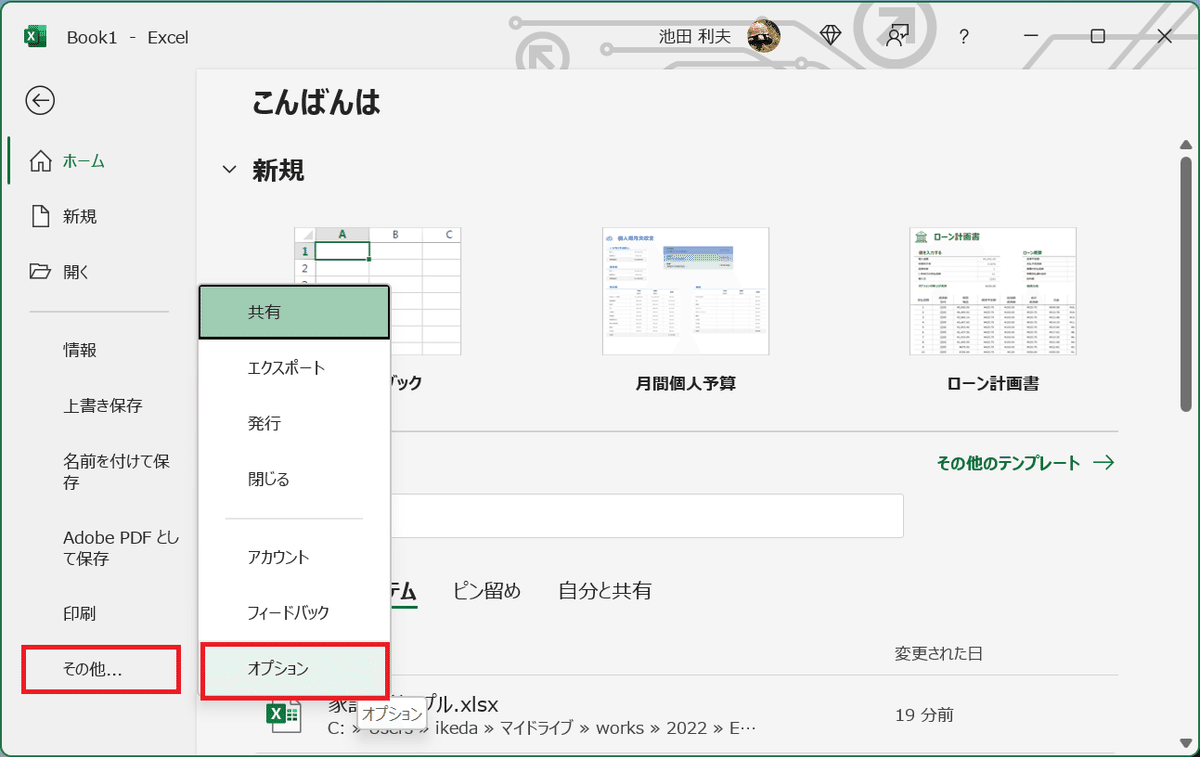Click the Home house icon in sidebar

(x=40, y=161)
